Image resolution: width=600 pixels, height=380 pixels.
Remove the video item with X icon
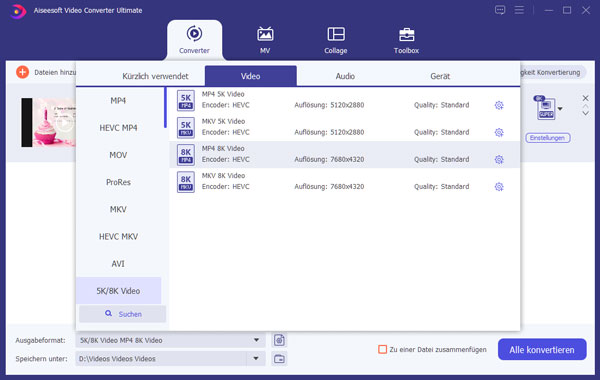(585, 98)
